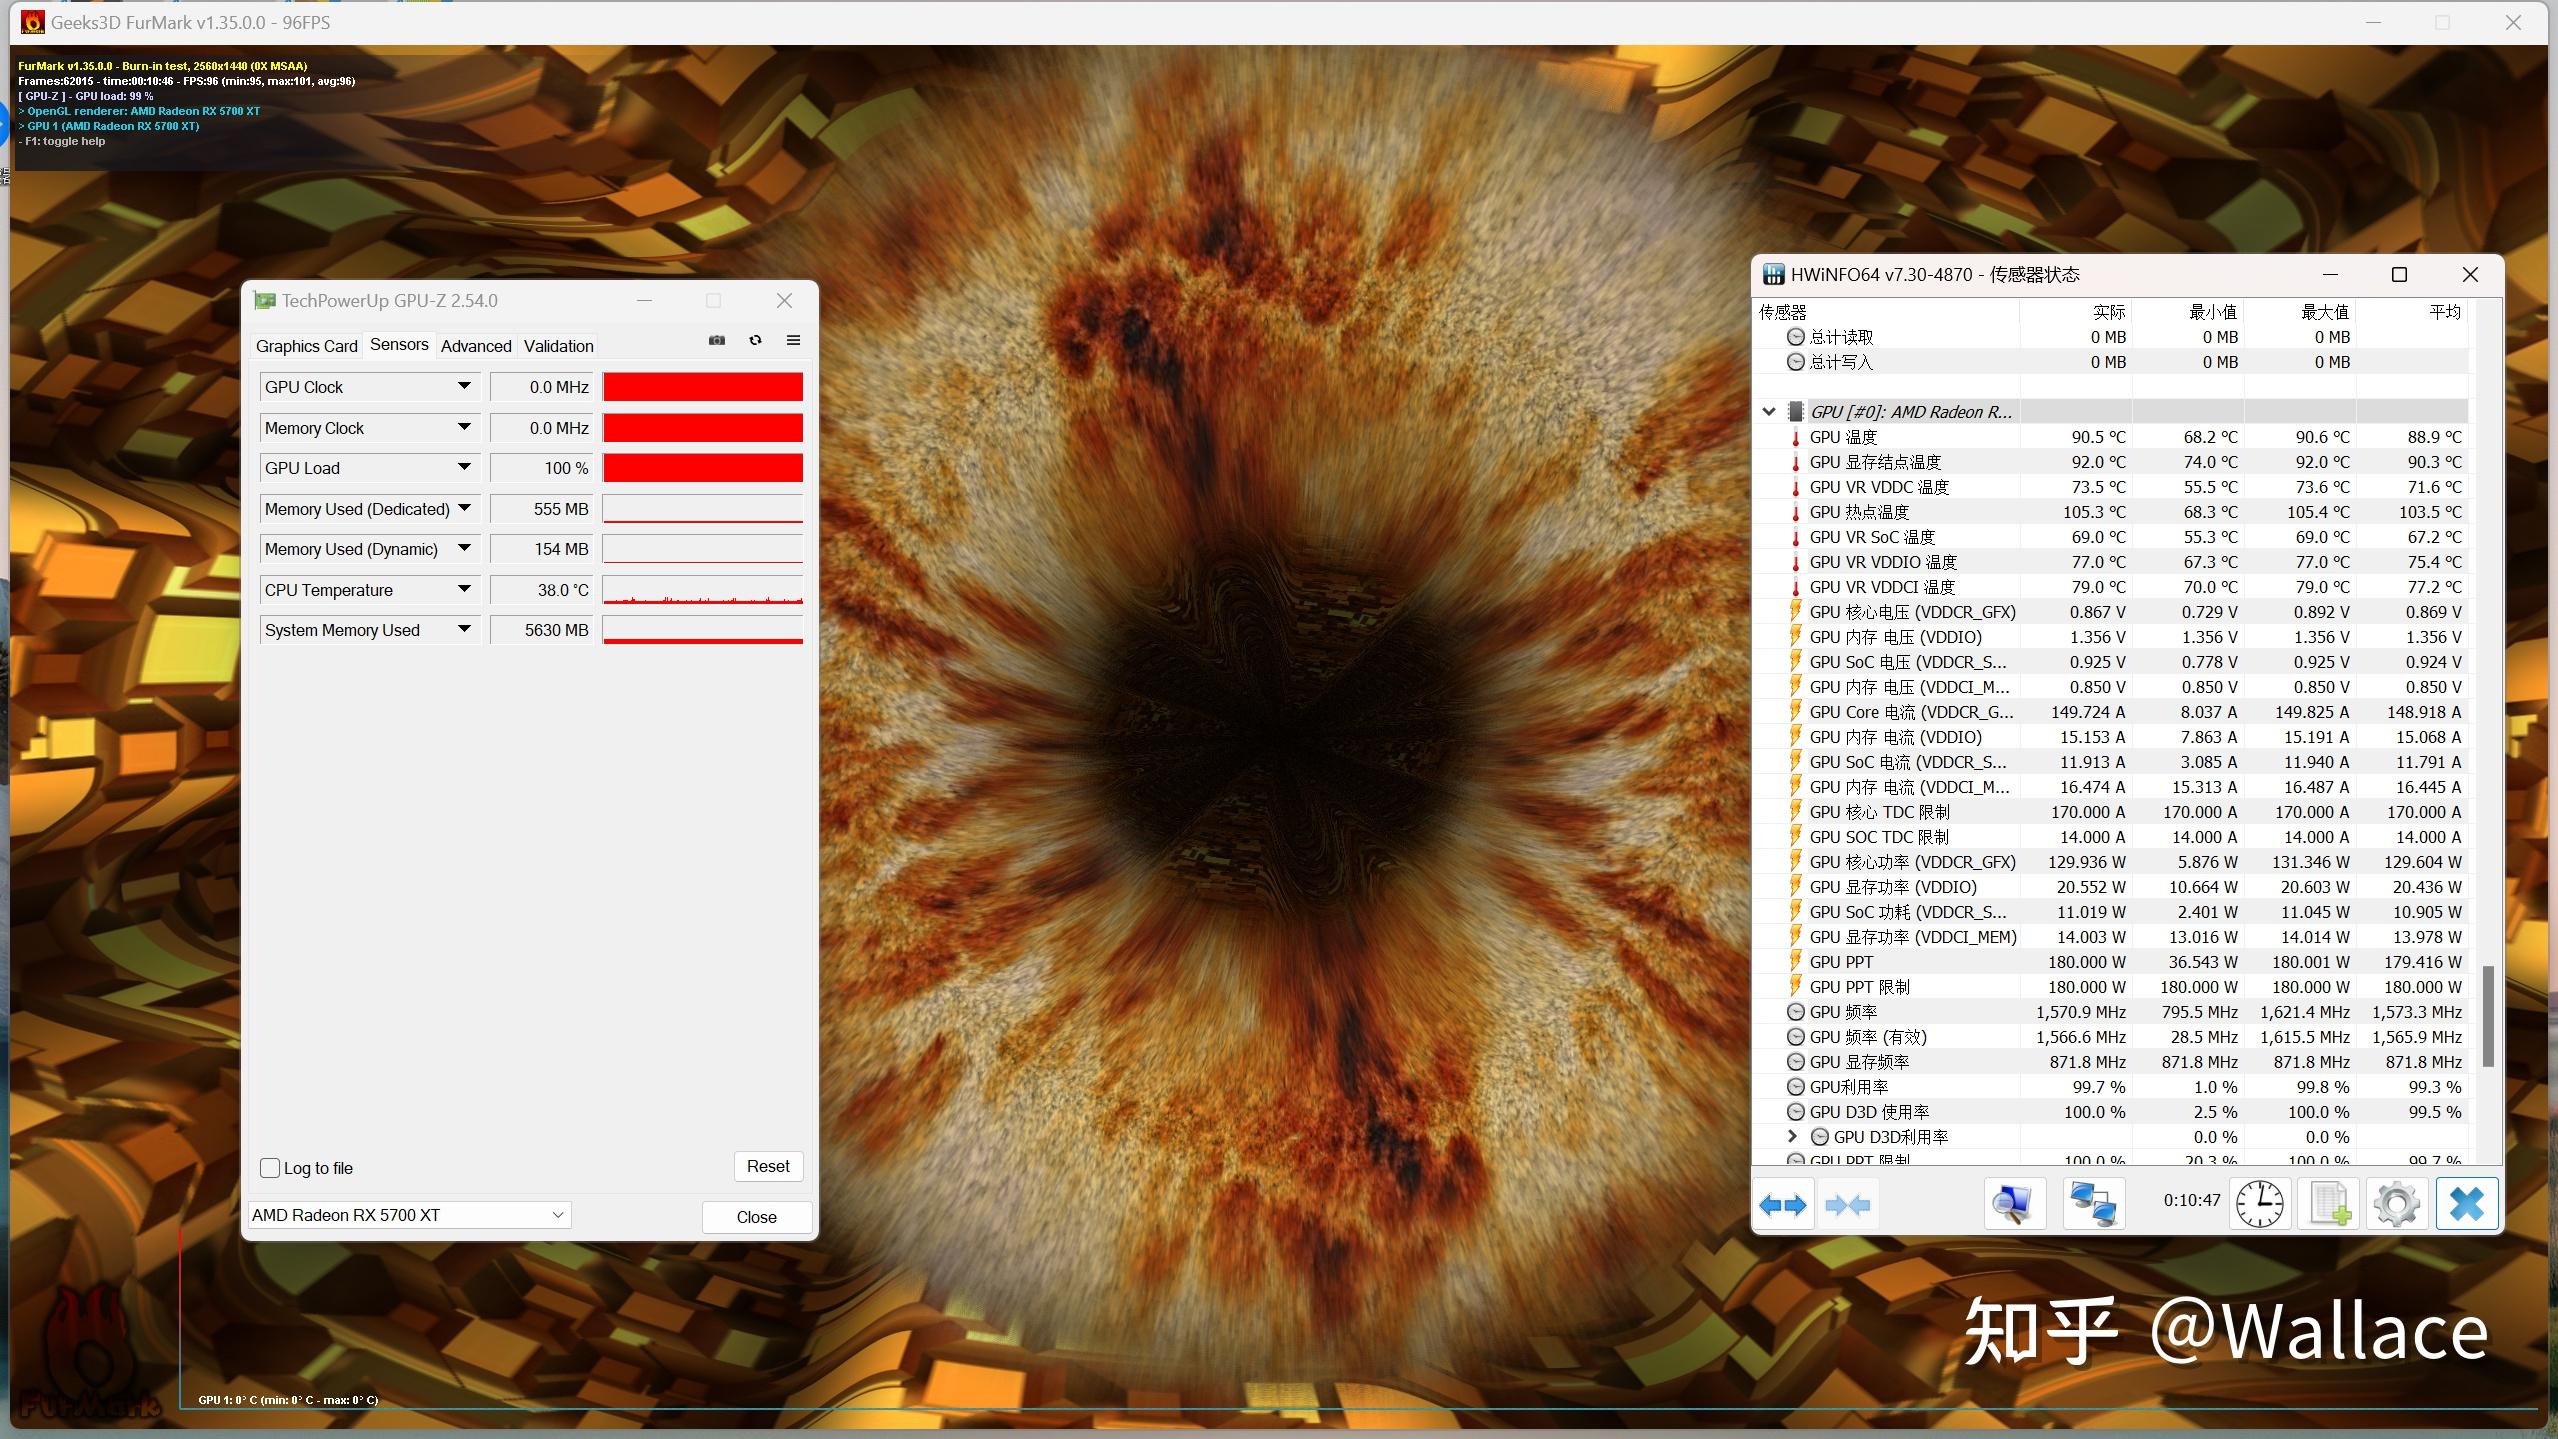Click GPU Load dropdown arrow

pyautogui.click(x=464, y=467)
